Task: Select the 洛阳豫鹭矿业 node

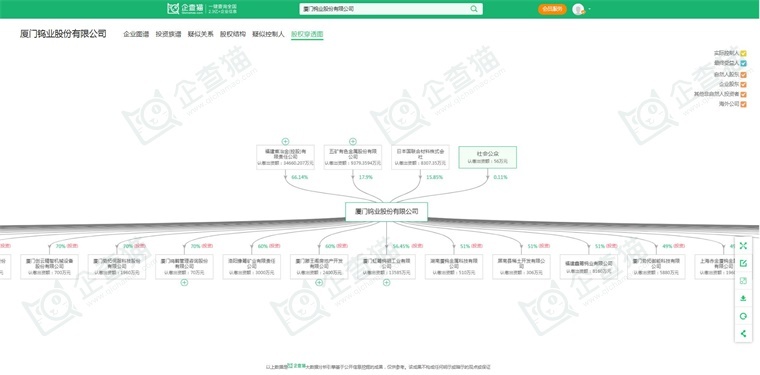Action: 252,267
